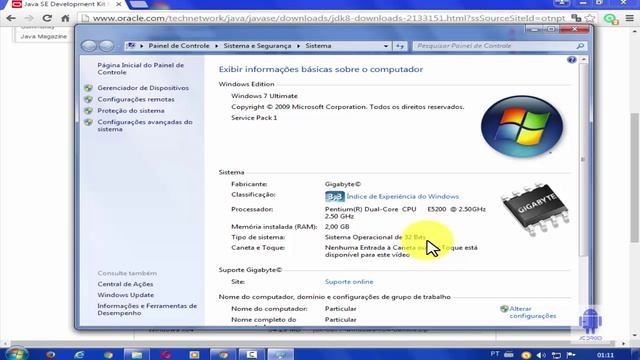Open Índice de Experiência do Windows
This screenshot has height=360, width=640.
[402, 196]
